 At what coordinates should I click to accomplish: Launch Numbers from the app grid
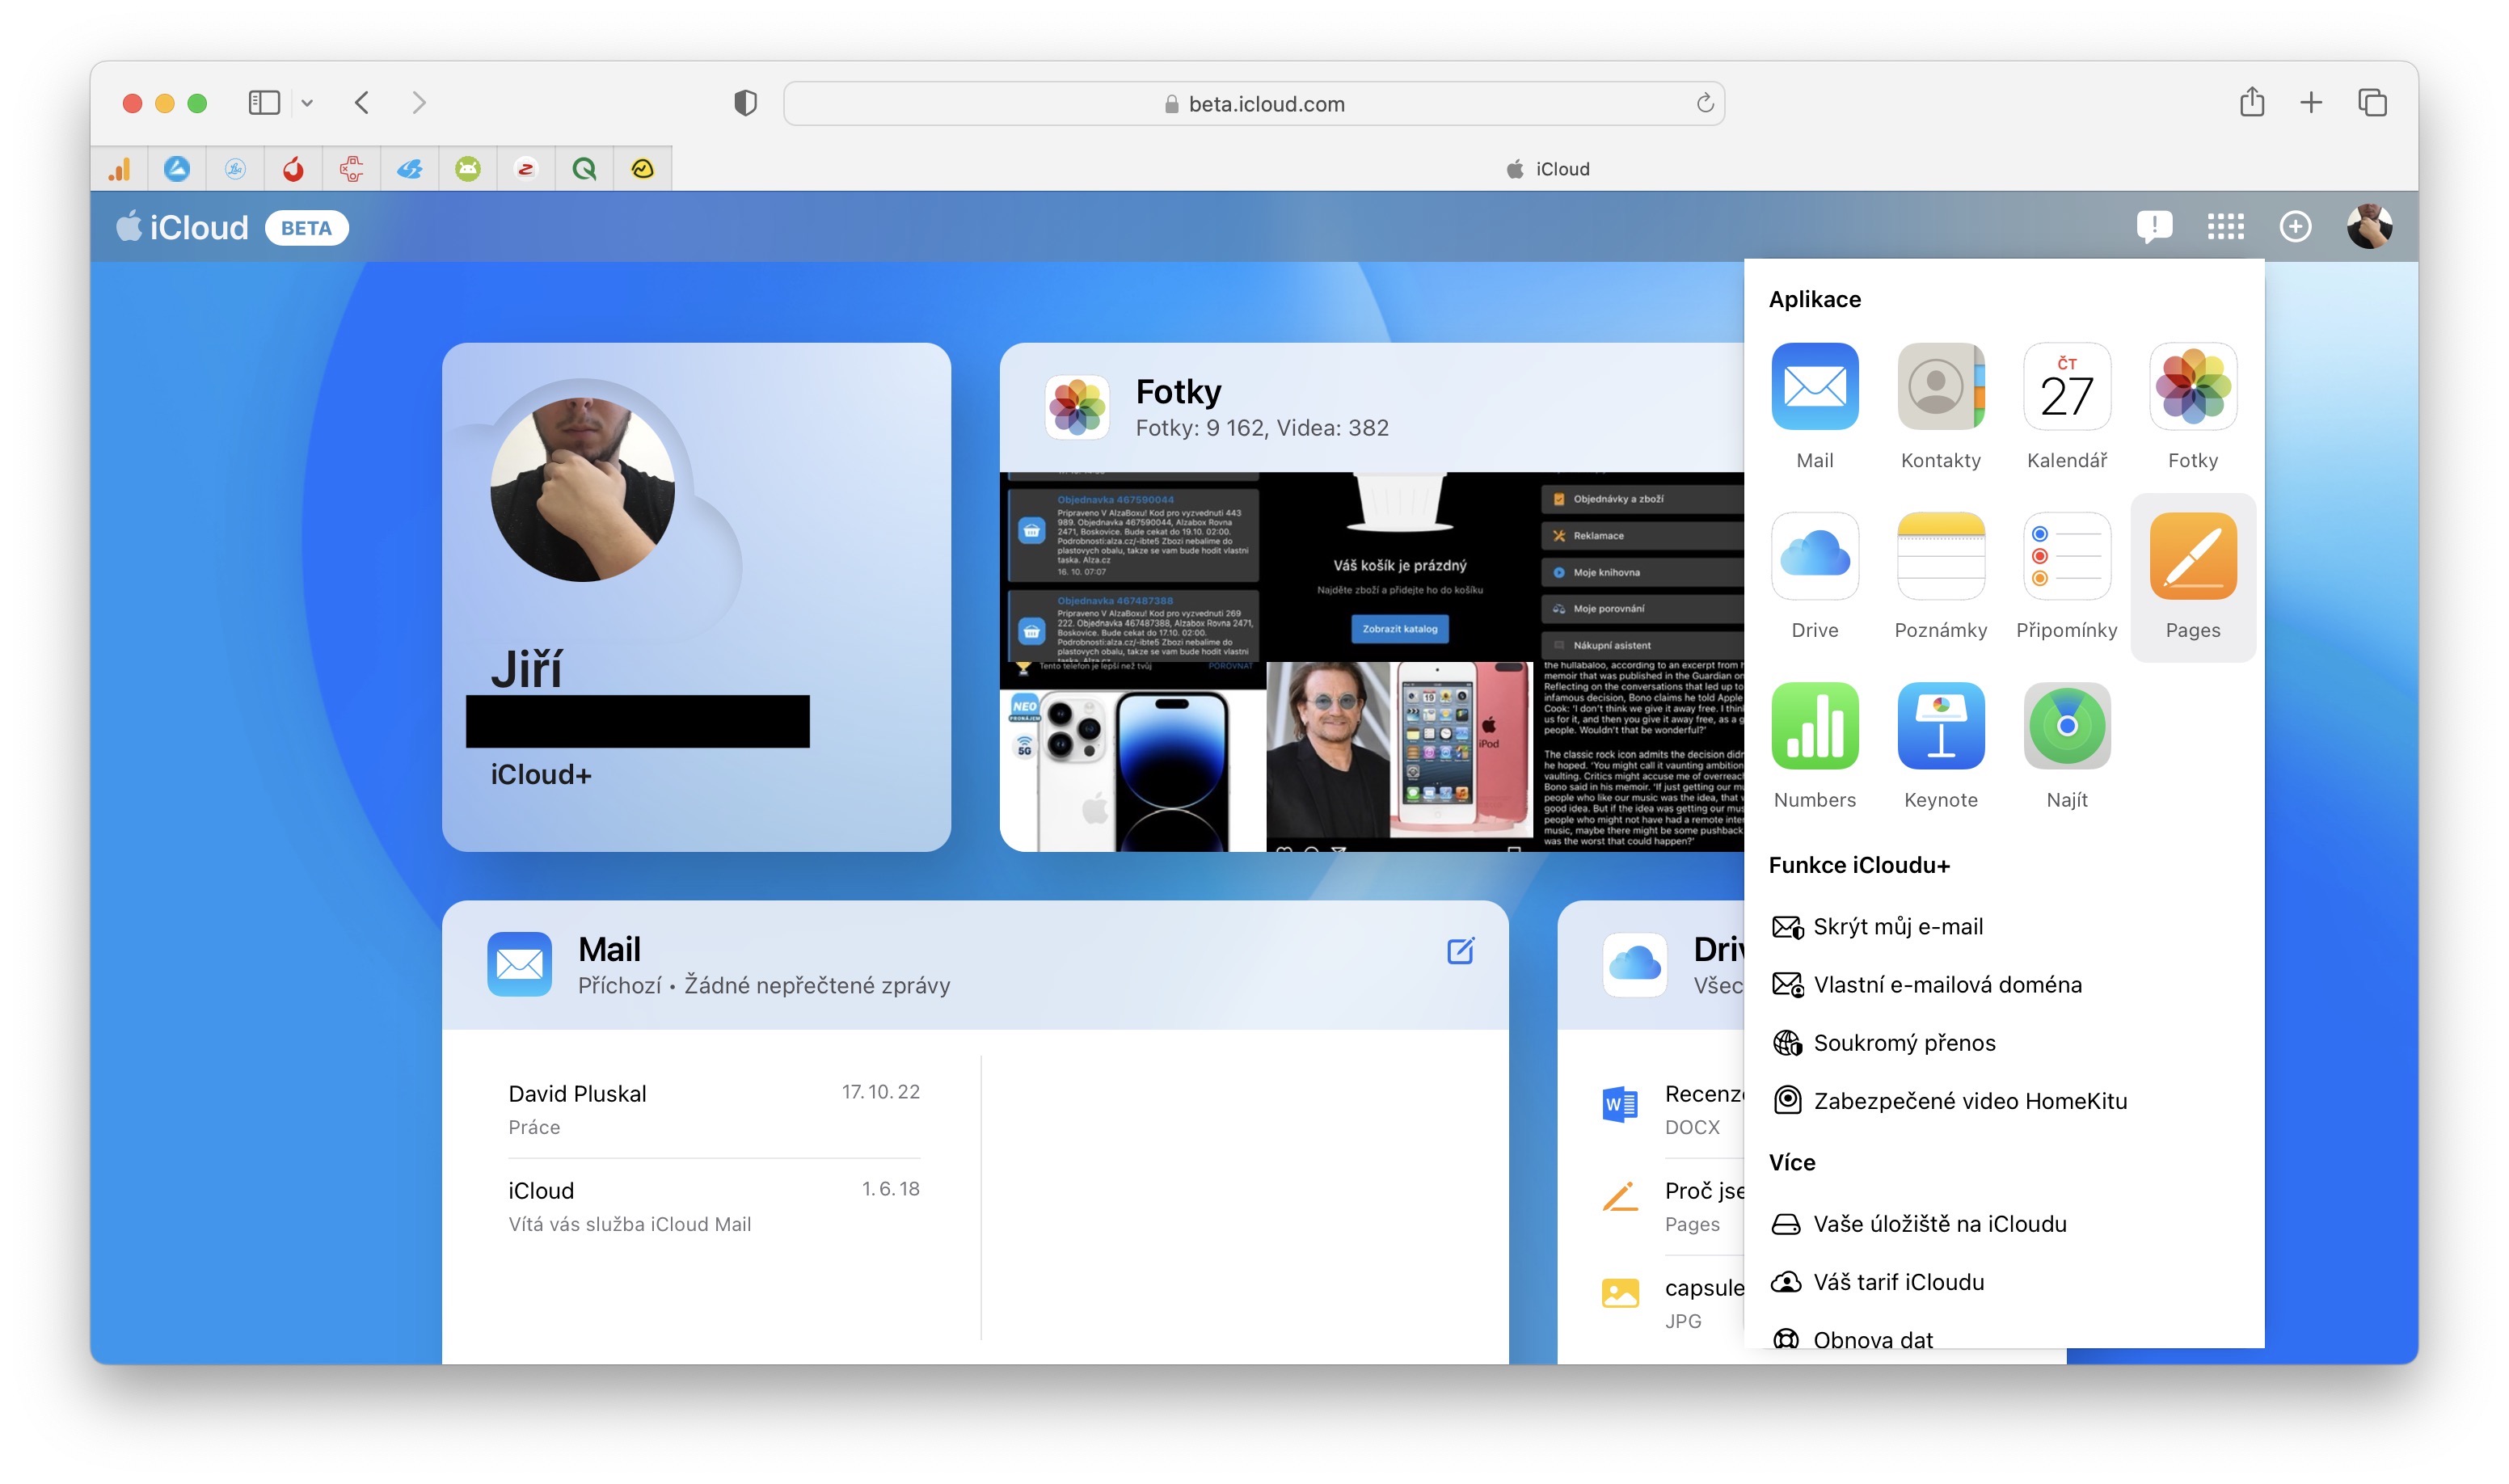pyautogui.click(x=1814, y=727)
